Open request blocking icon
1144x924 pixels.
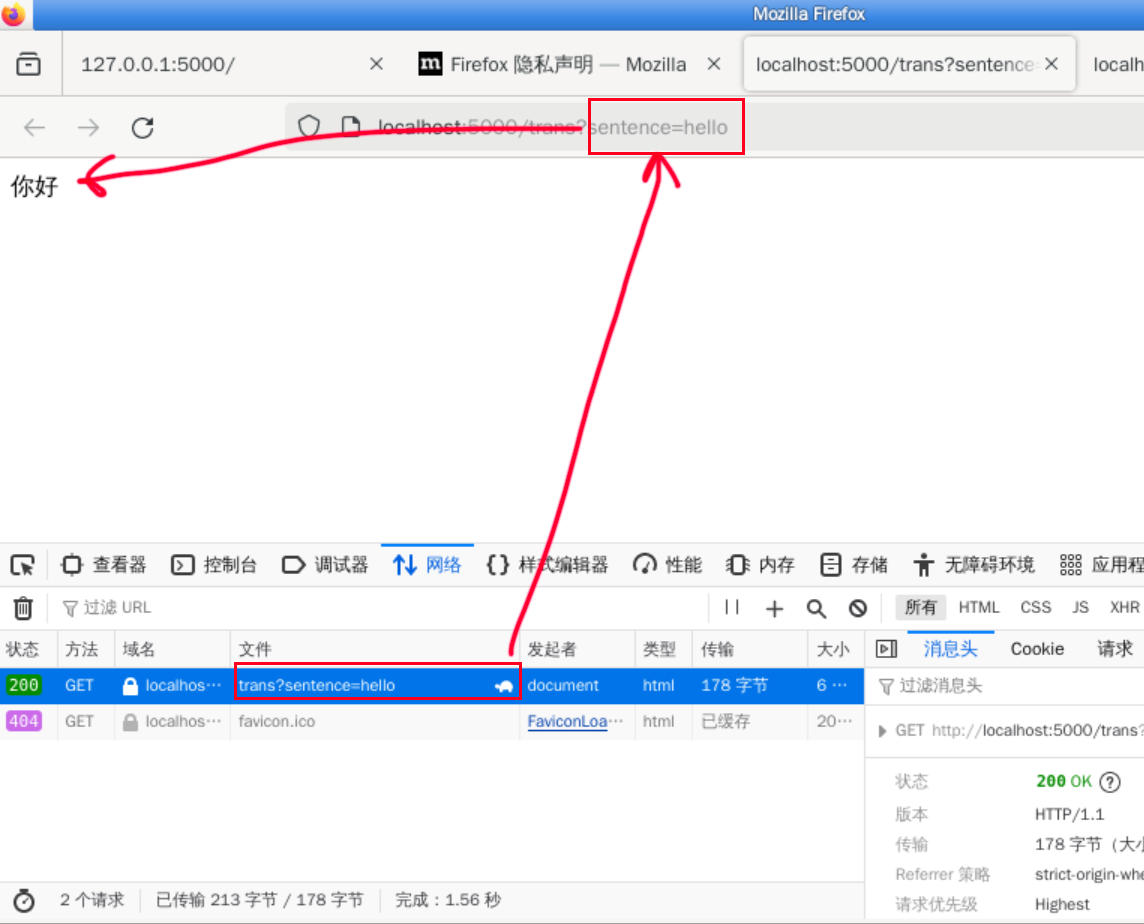tap(858, 608)
